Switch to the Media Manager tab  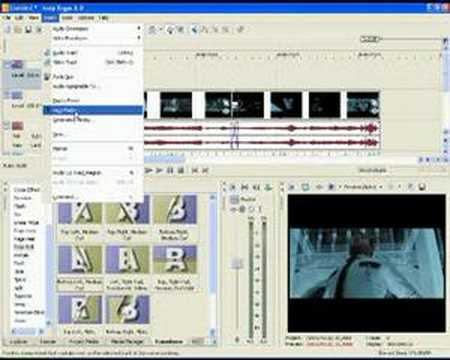[x=127, y=342]
